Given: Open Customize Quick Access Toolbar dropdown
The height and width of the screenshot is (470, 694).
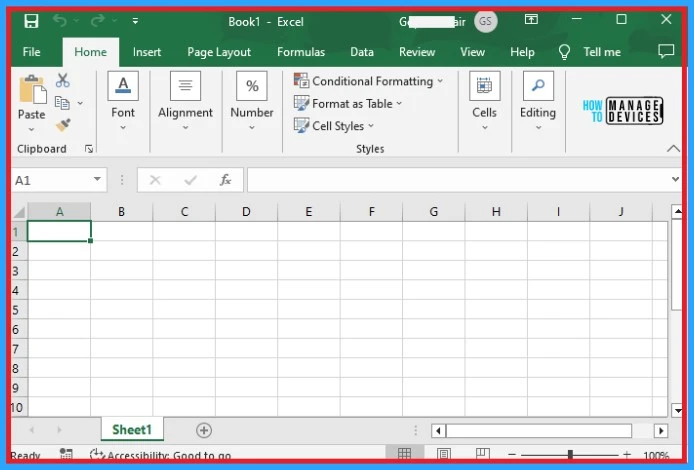Looking at the screenshot, I should point(135,21).
